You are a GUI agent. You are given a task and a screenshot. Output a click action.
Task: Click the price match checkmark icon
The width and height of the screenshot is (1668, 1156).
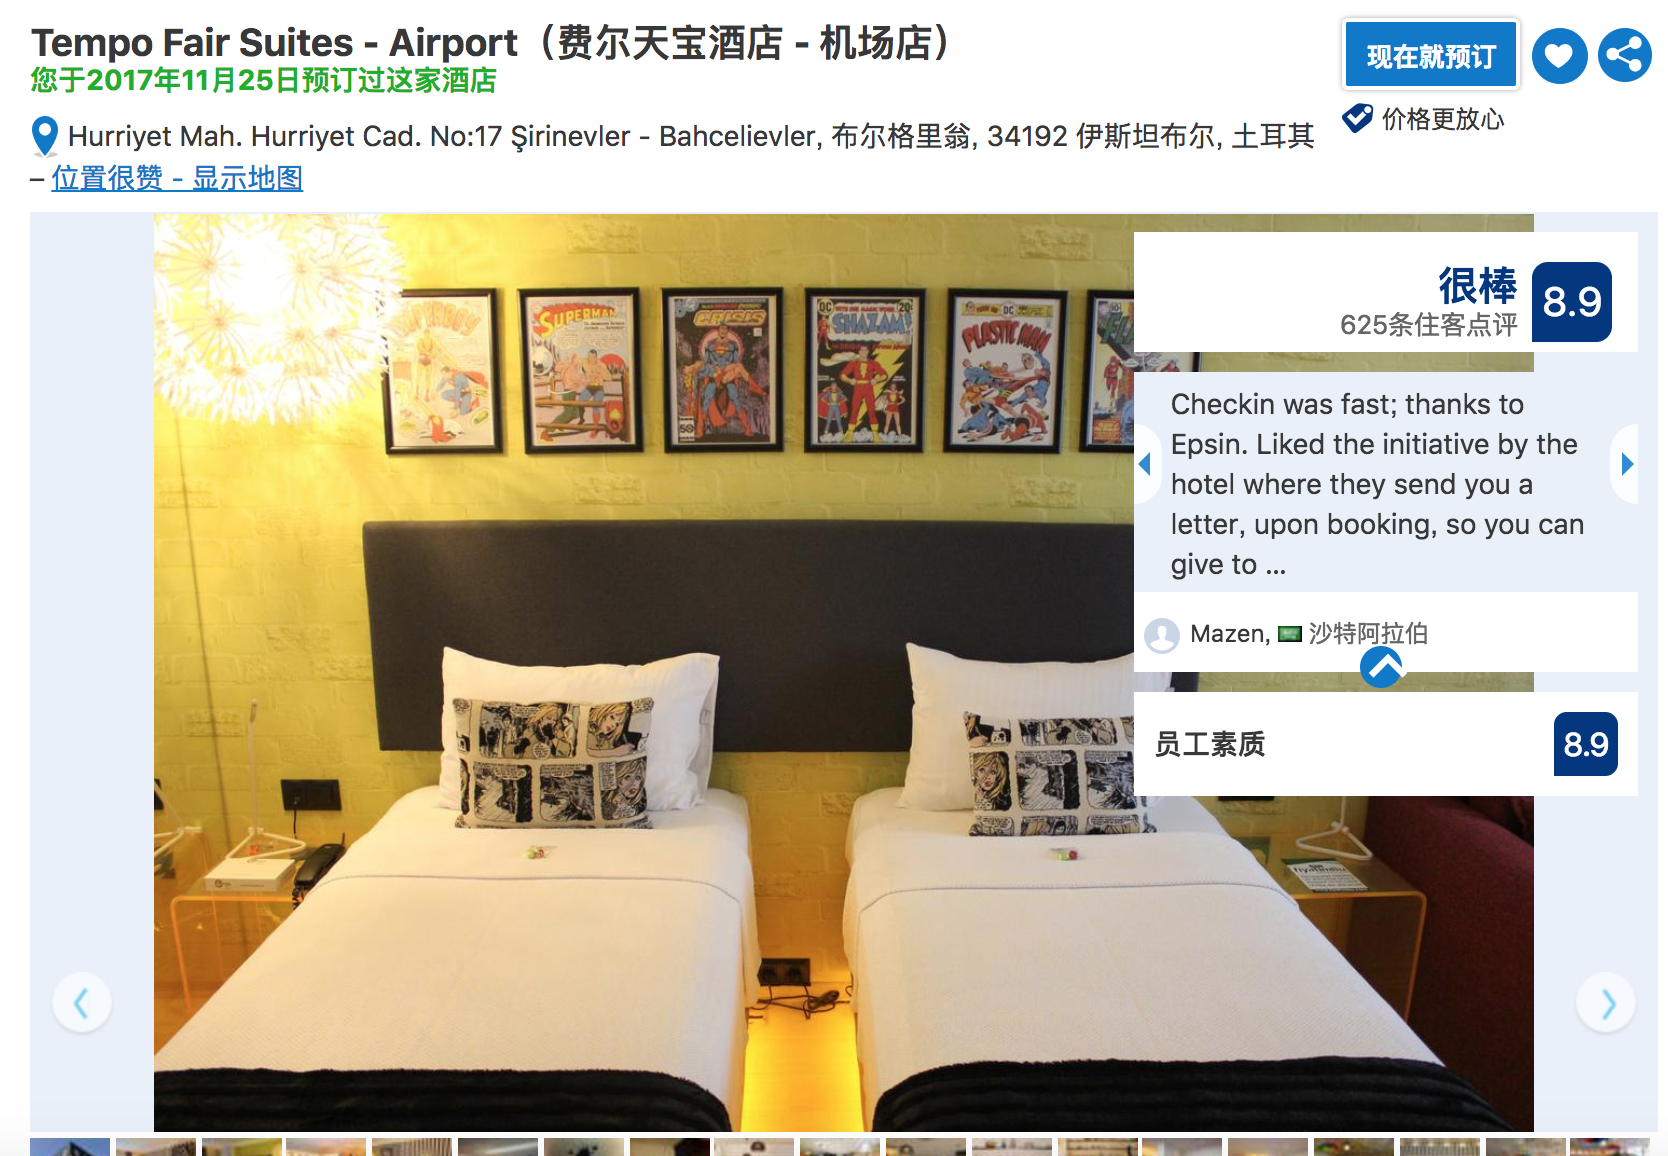tap(1357, 118)
